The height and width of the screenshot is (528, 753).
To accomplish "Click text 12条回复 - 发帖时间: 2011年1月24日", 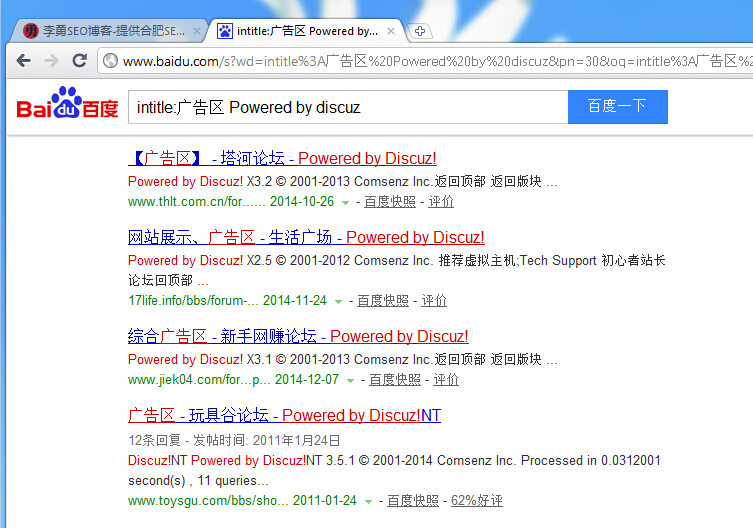I will 234,440.
